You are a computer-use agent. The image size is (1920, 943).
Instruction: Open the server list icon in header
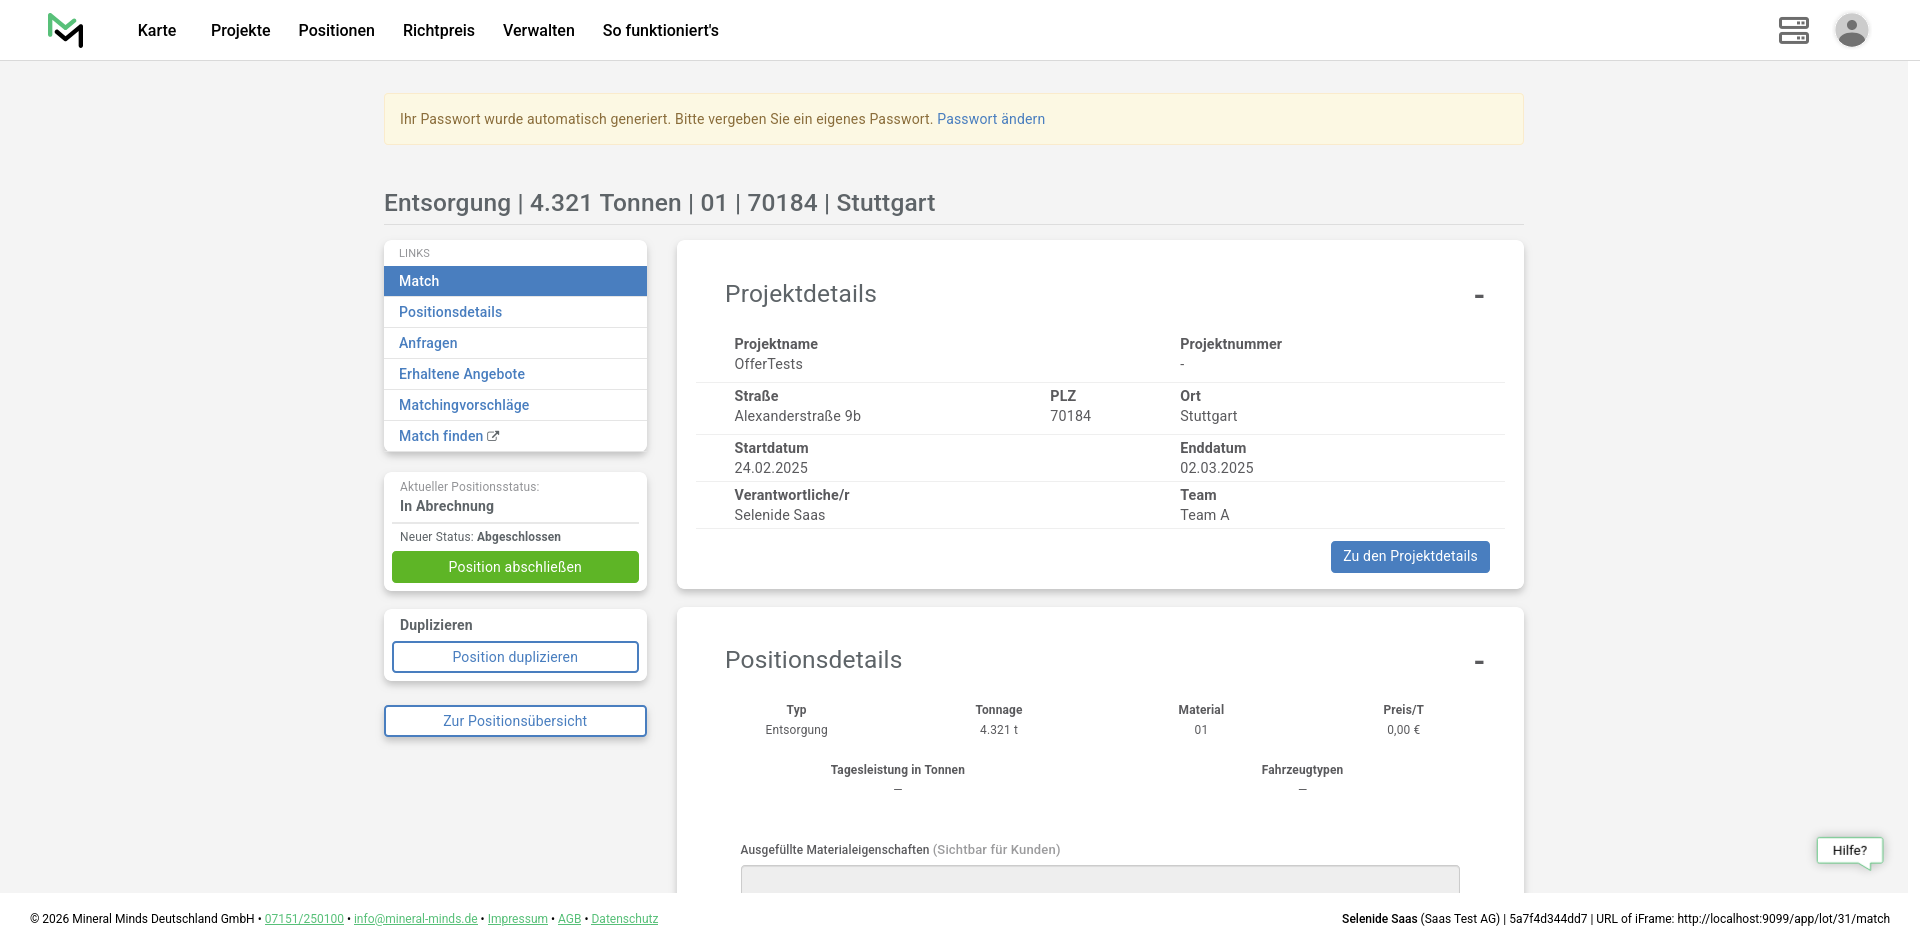(1793, 30)
